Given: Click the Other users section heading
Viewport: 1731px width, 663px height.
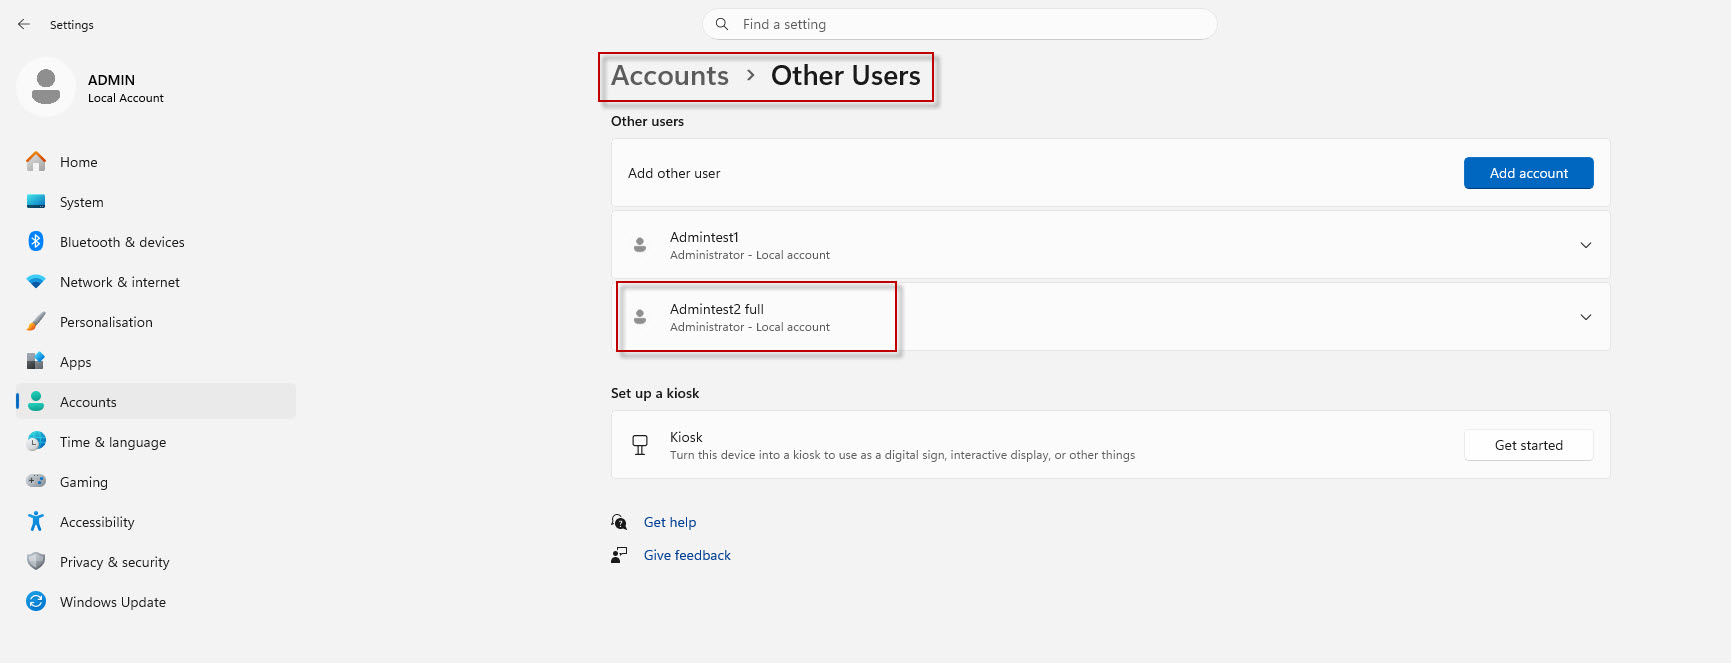Looking at the screenshot, I should tap(647, 121).
